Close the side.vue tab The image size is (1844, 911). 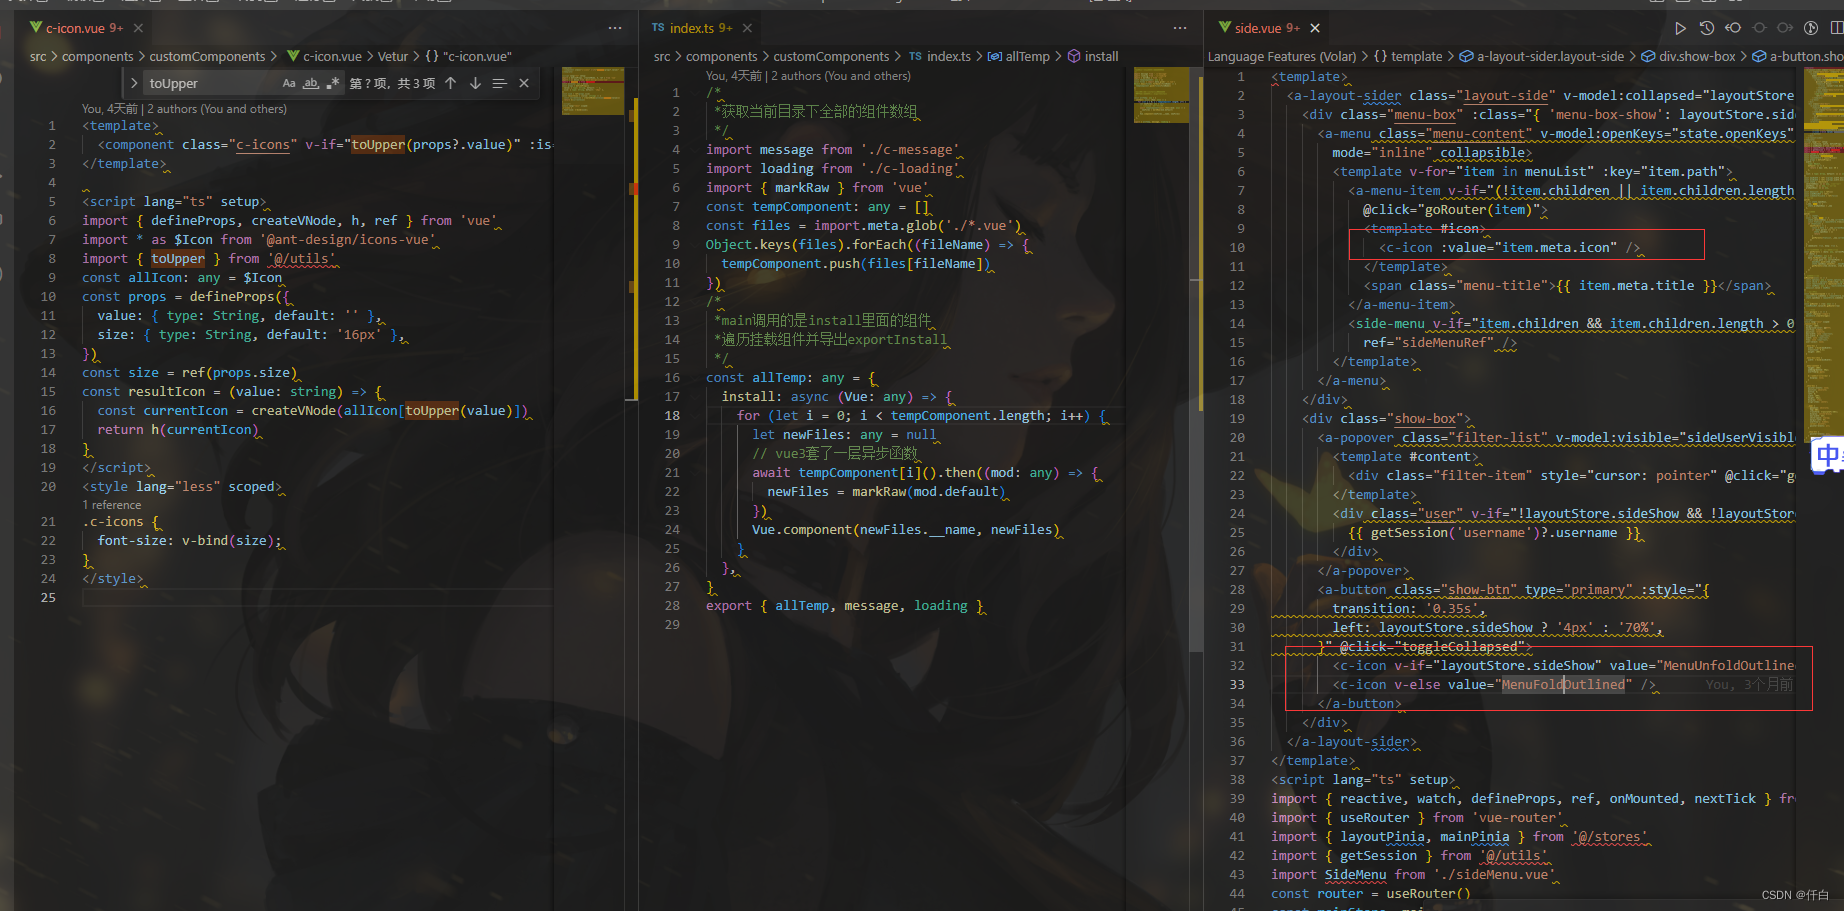click(1315, 28)
